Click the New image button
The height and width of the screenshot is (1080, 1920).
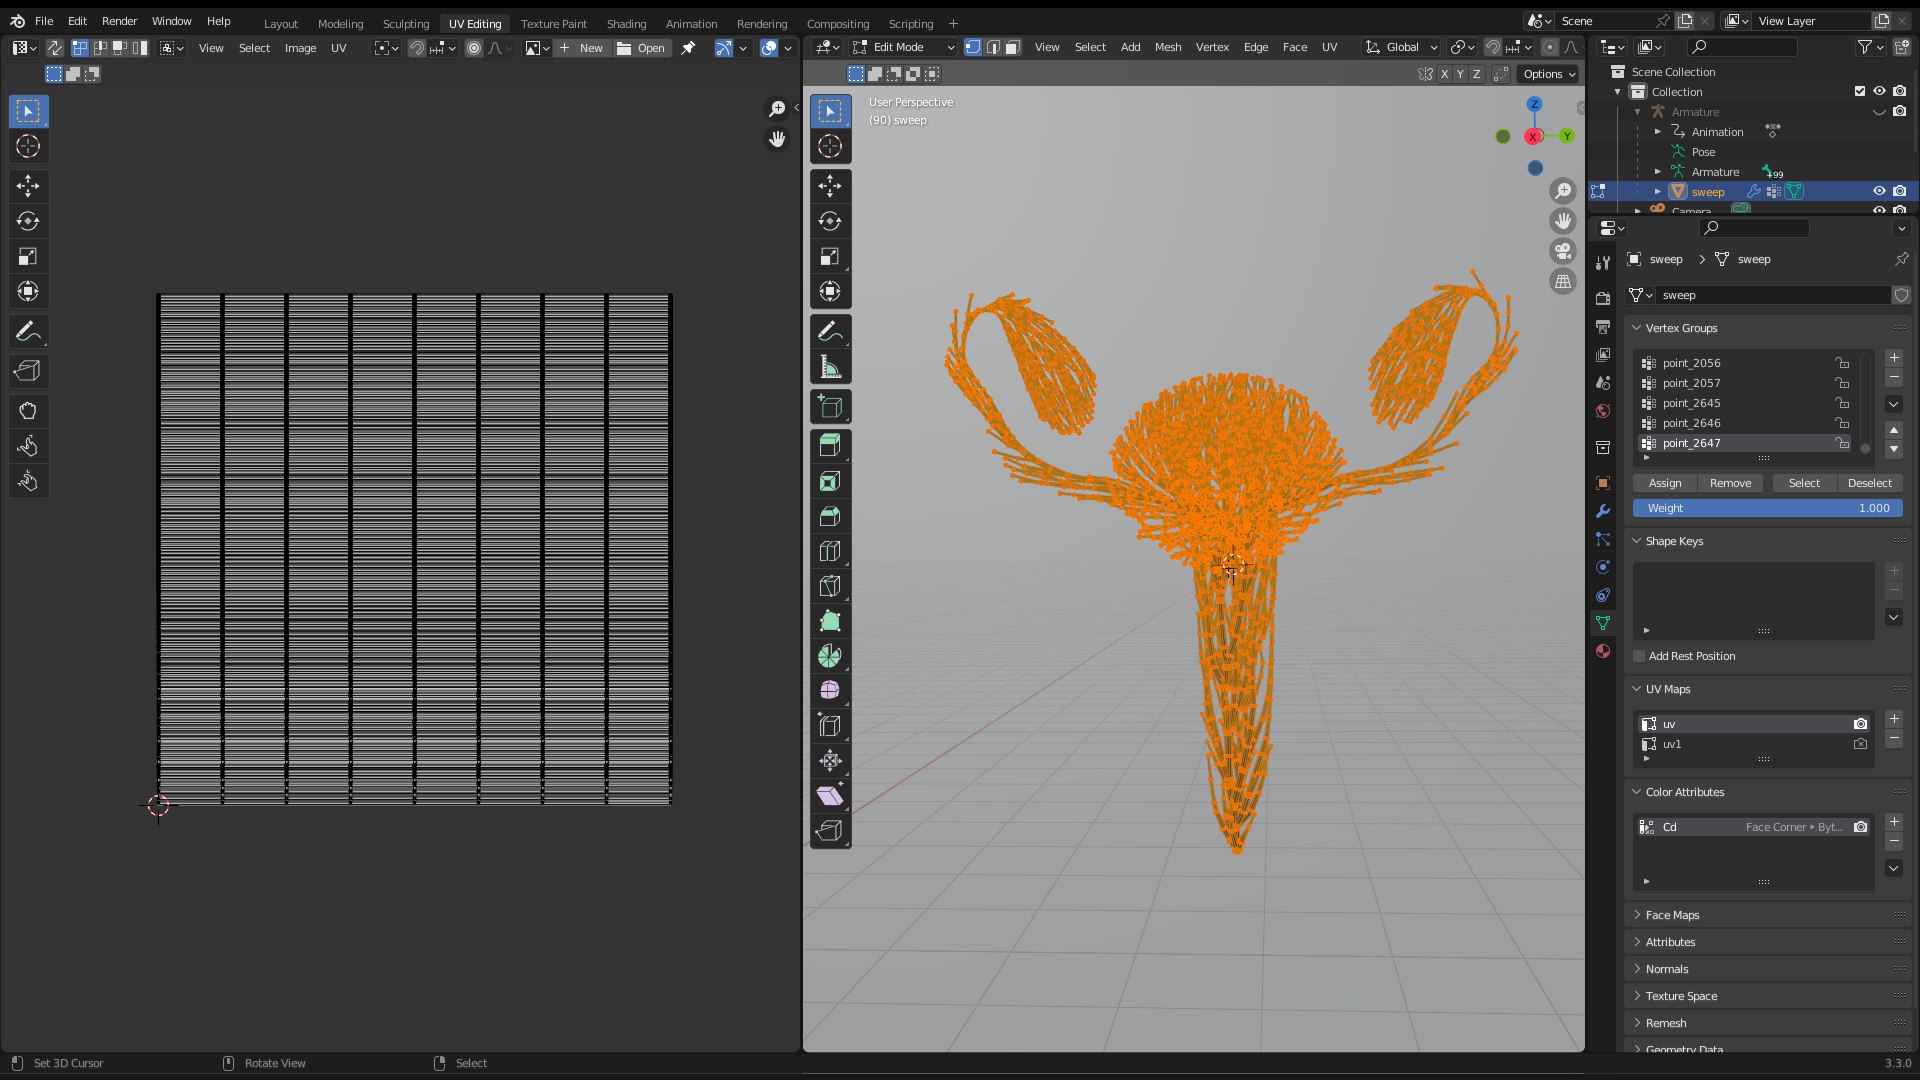582,47
